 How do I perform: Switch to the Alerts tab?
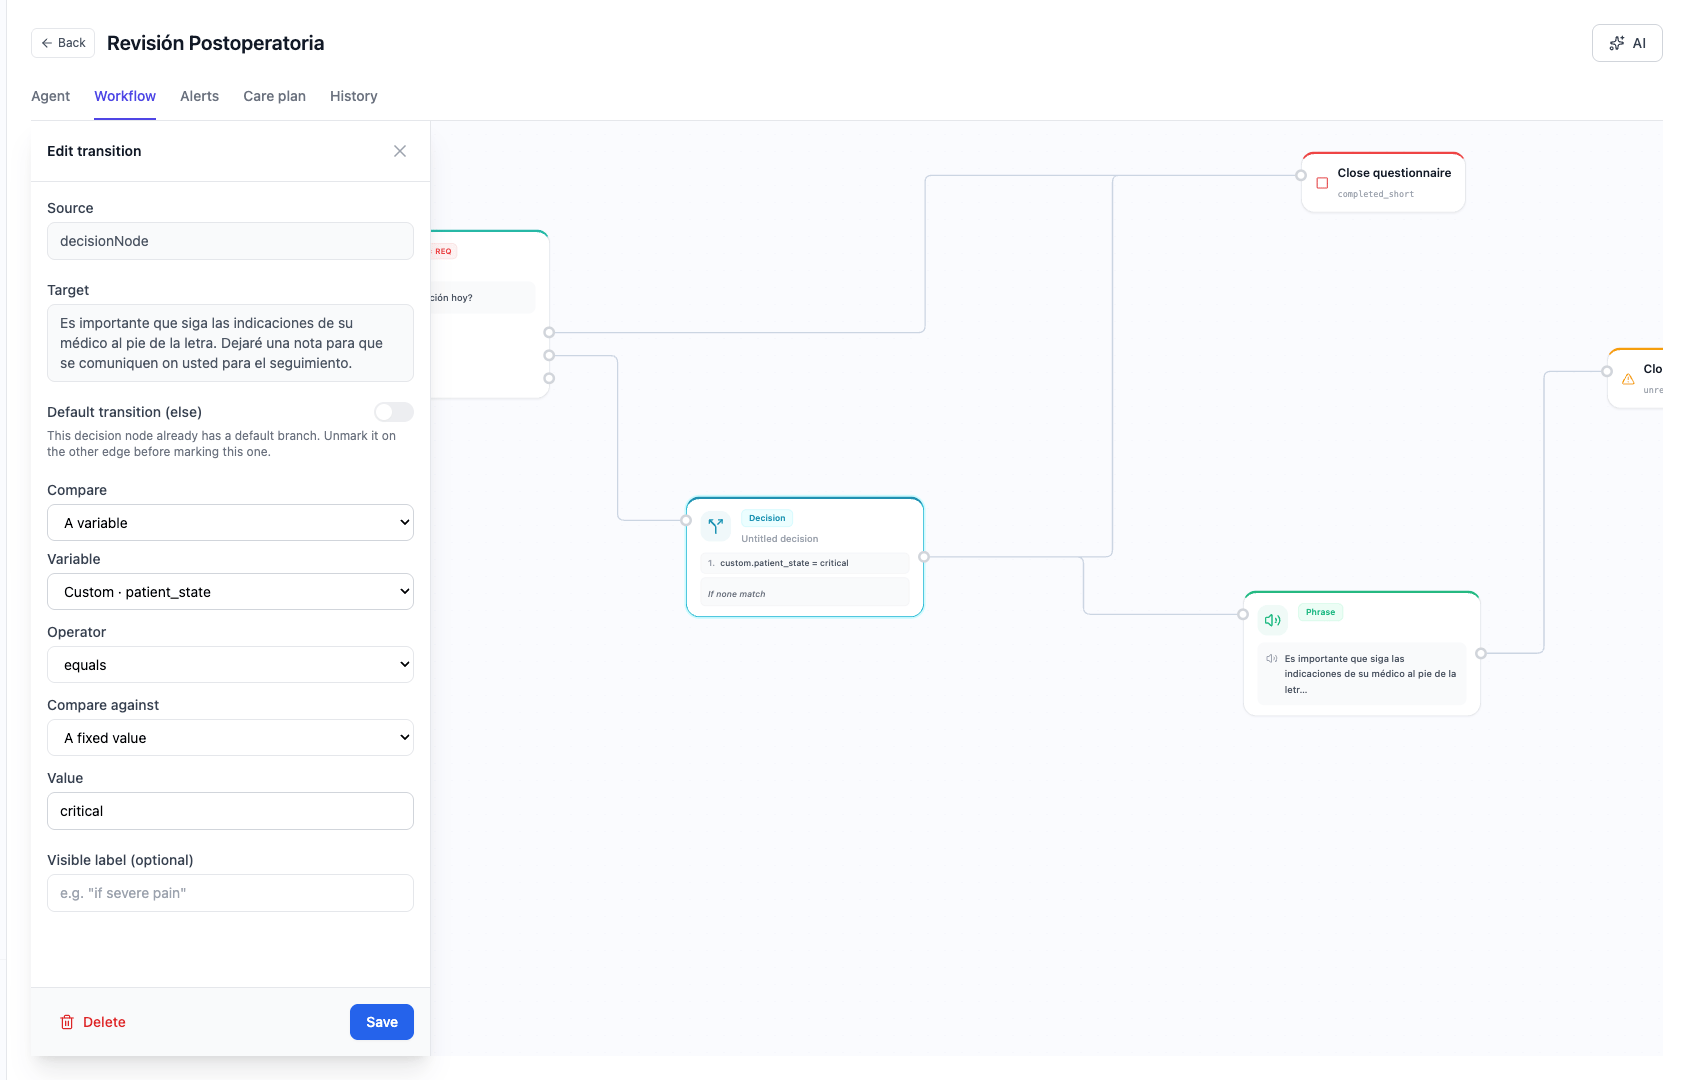(199, 96)
